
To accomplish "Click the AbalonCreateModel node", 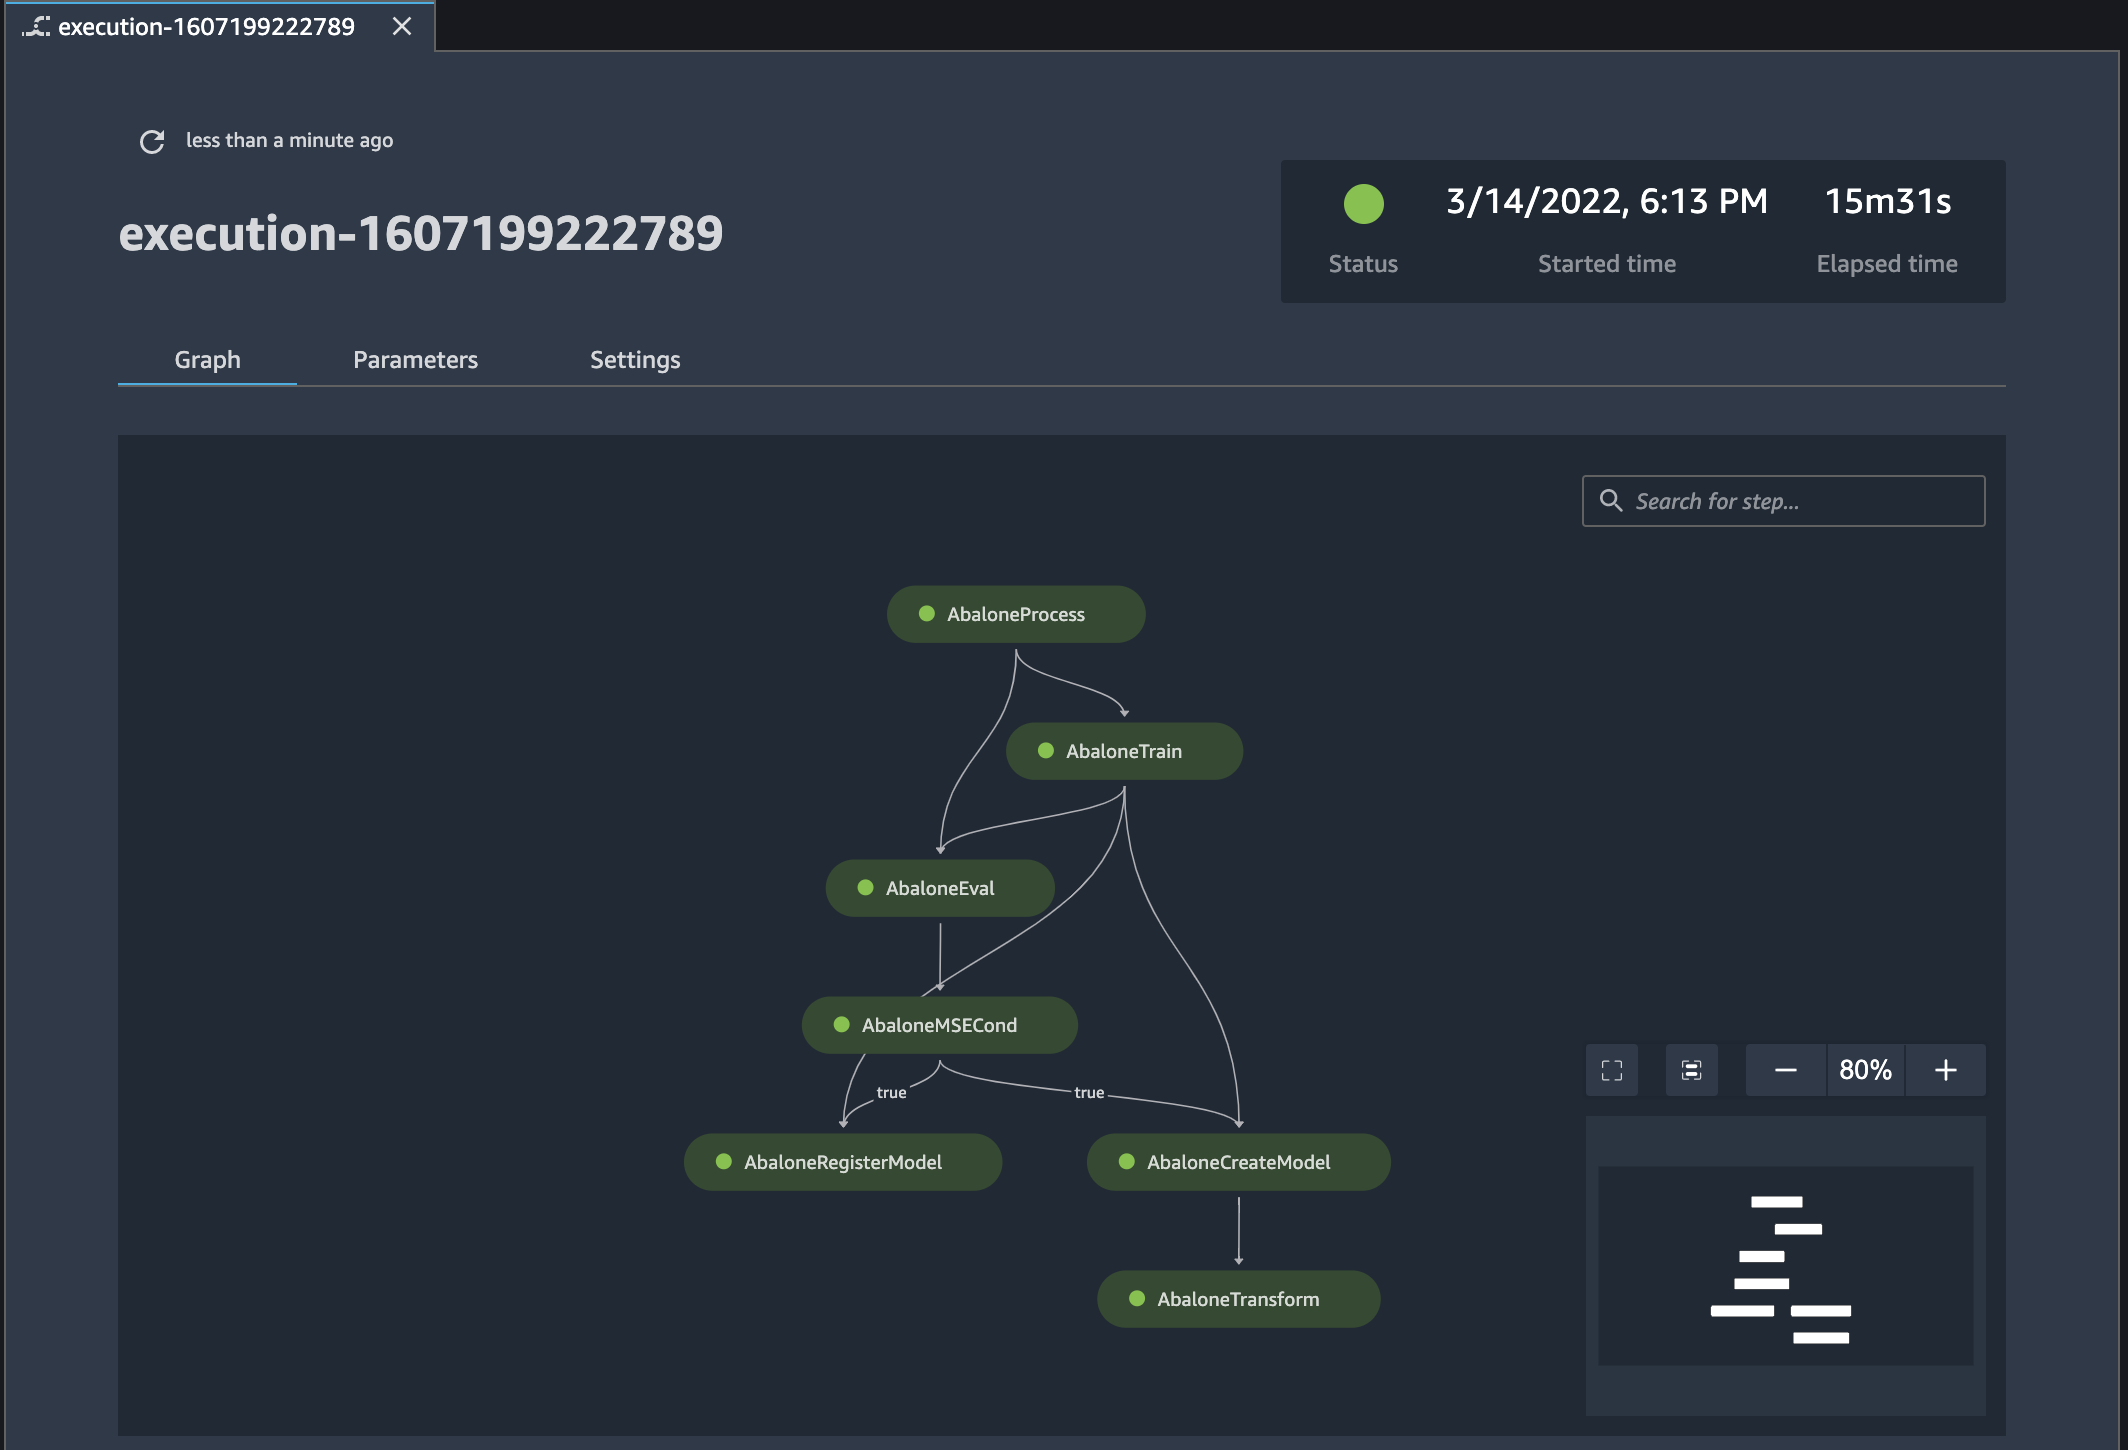I will (1237, 1161).
